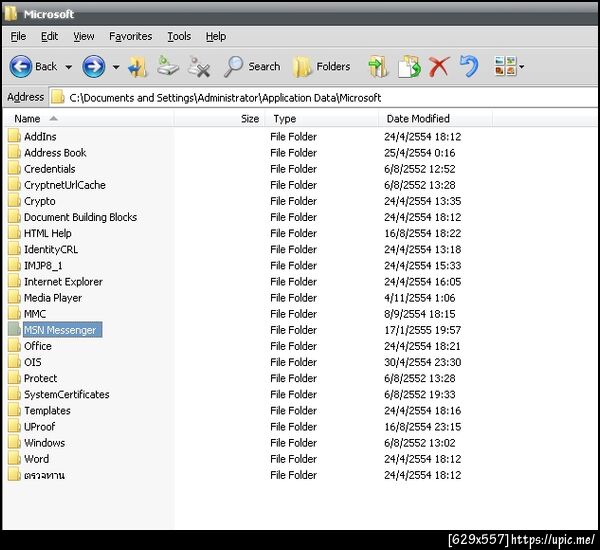Click the blue Undo arrow icon
Screen dimensions: 600x550
click(469, 66)
